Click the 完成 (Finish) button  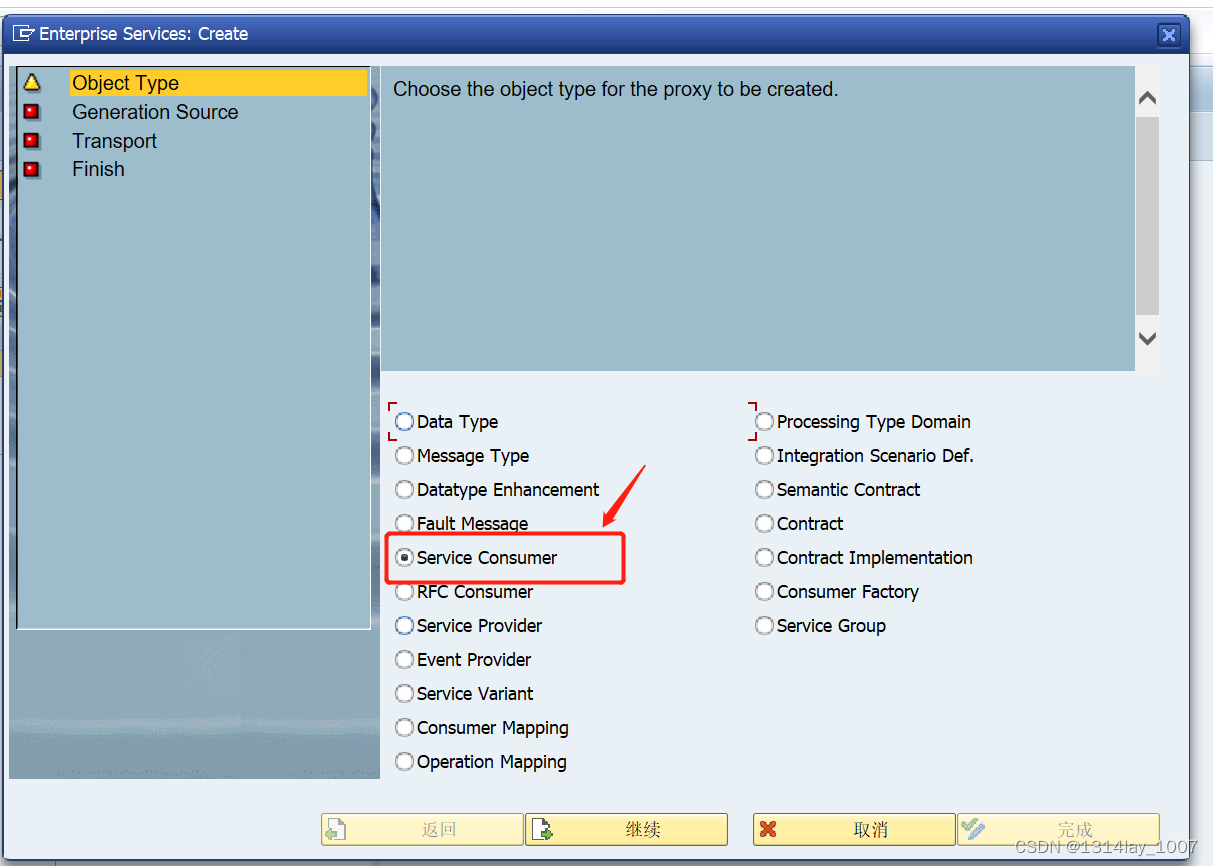[x=1058, y=830]
